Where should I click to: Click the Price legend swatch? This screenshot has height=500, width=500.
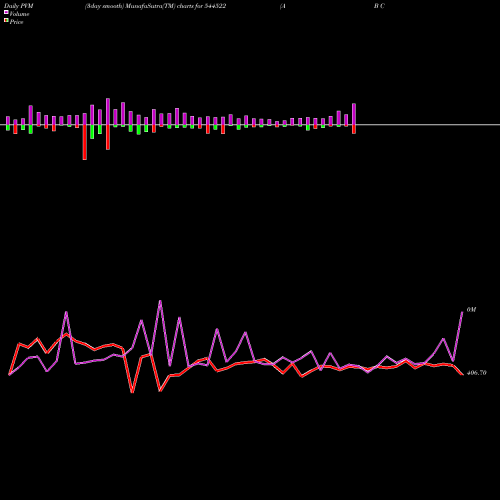[x=6, y=21]
